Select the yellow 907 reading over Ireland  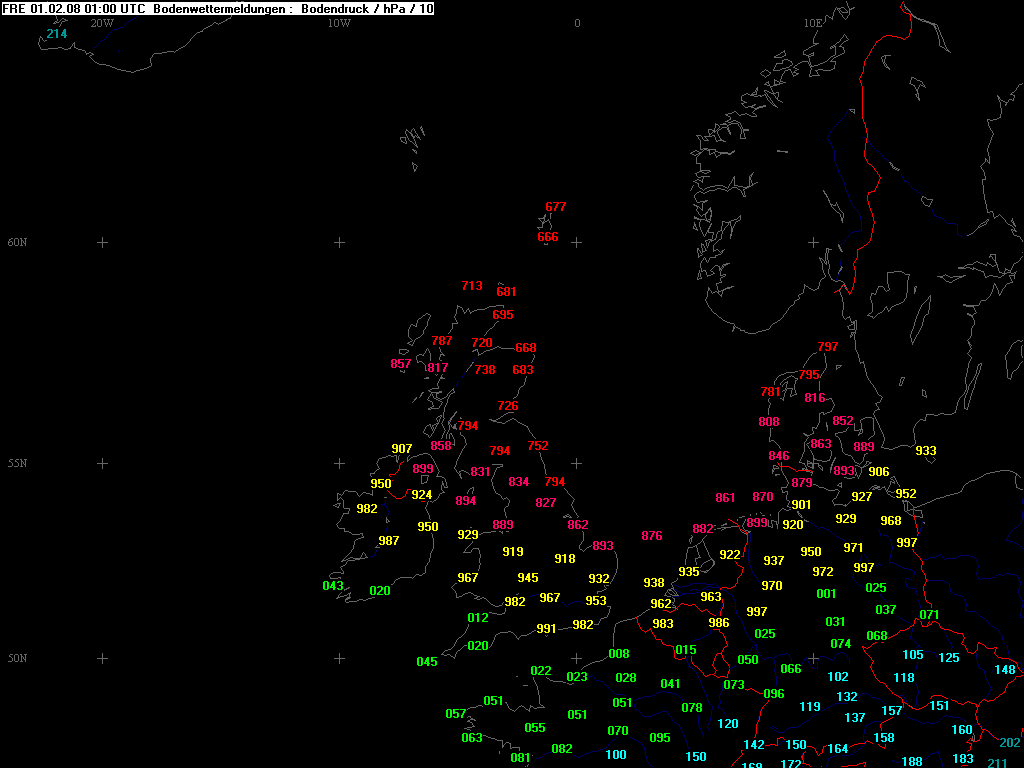402,449
